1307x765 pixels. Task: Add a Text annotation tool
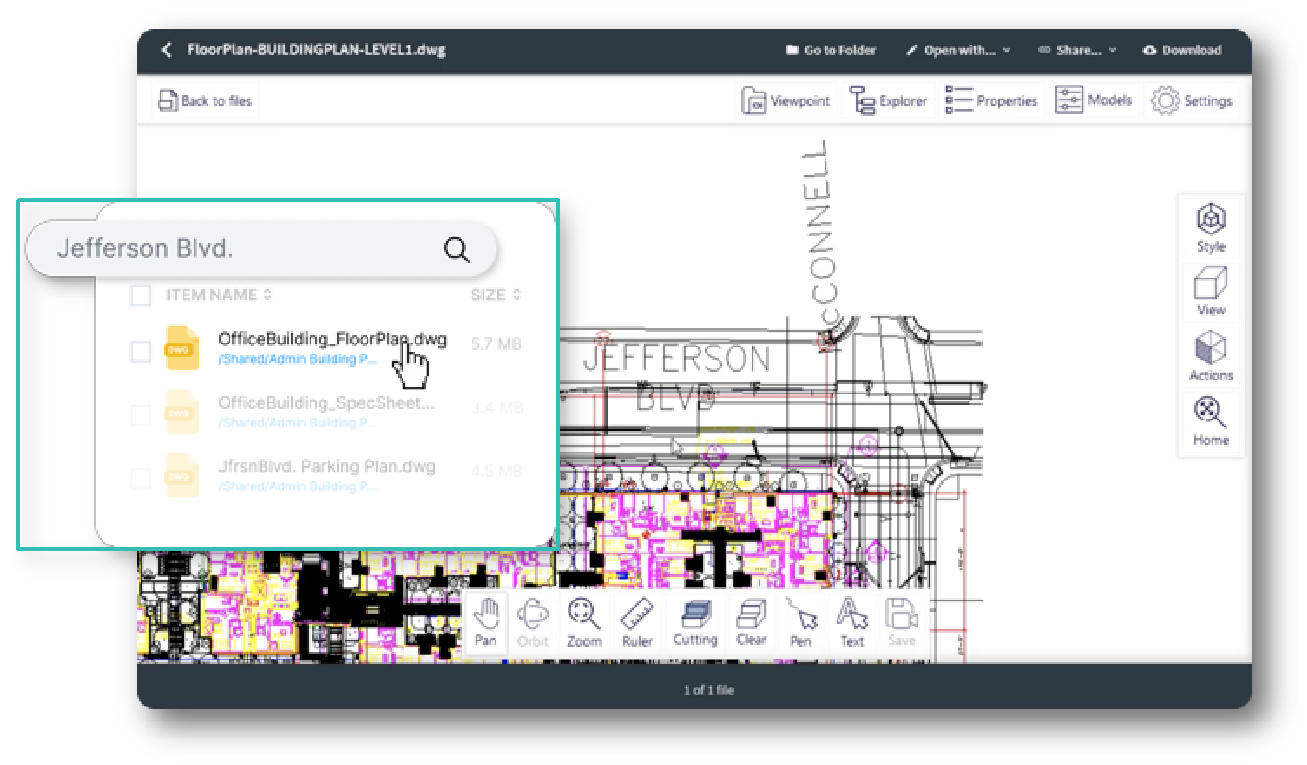tap(852, 622)
